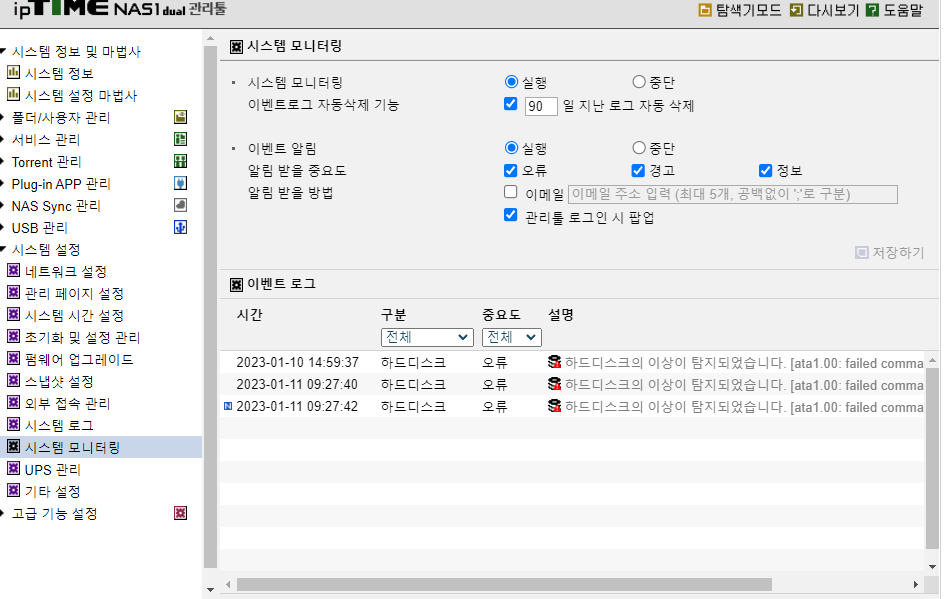The width and height of the screenshot is (946, 599).
Task: Click the email address input field
Action: pyautogui.click(x=733, y=194)
